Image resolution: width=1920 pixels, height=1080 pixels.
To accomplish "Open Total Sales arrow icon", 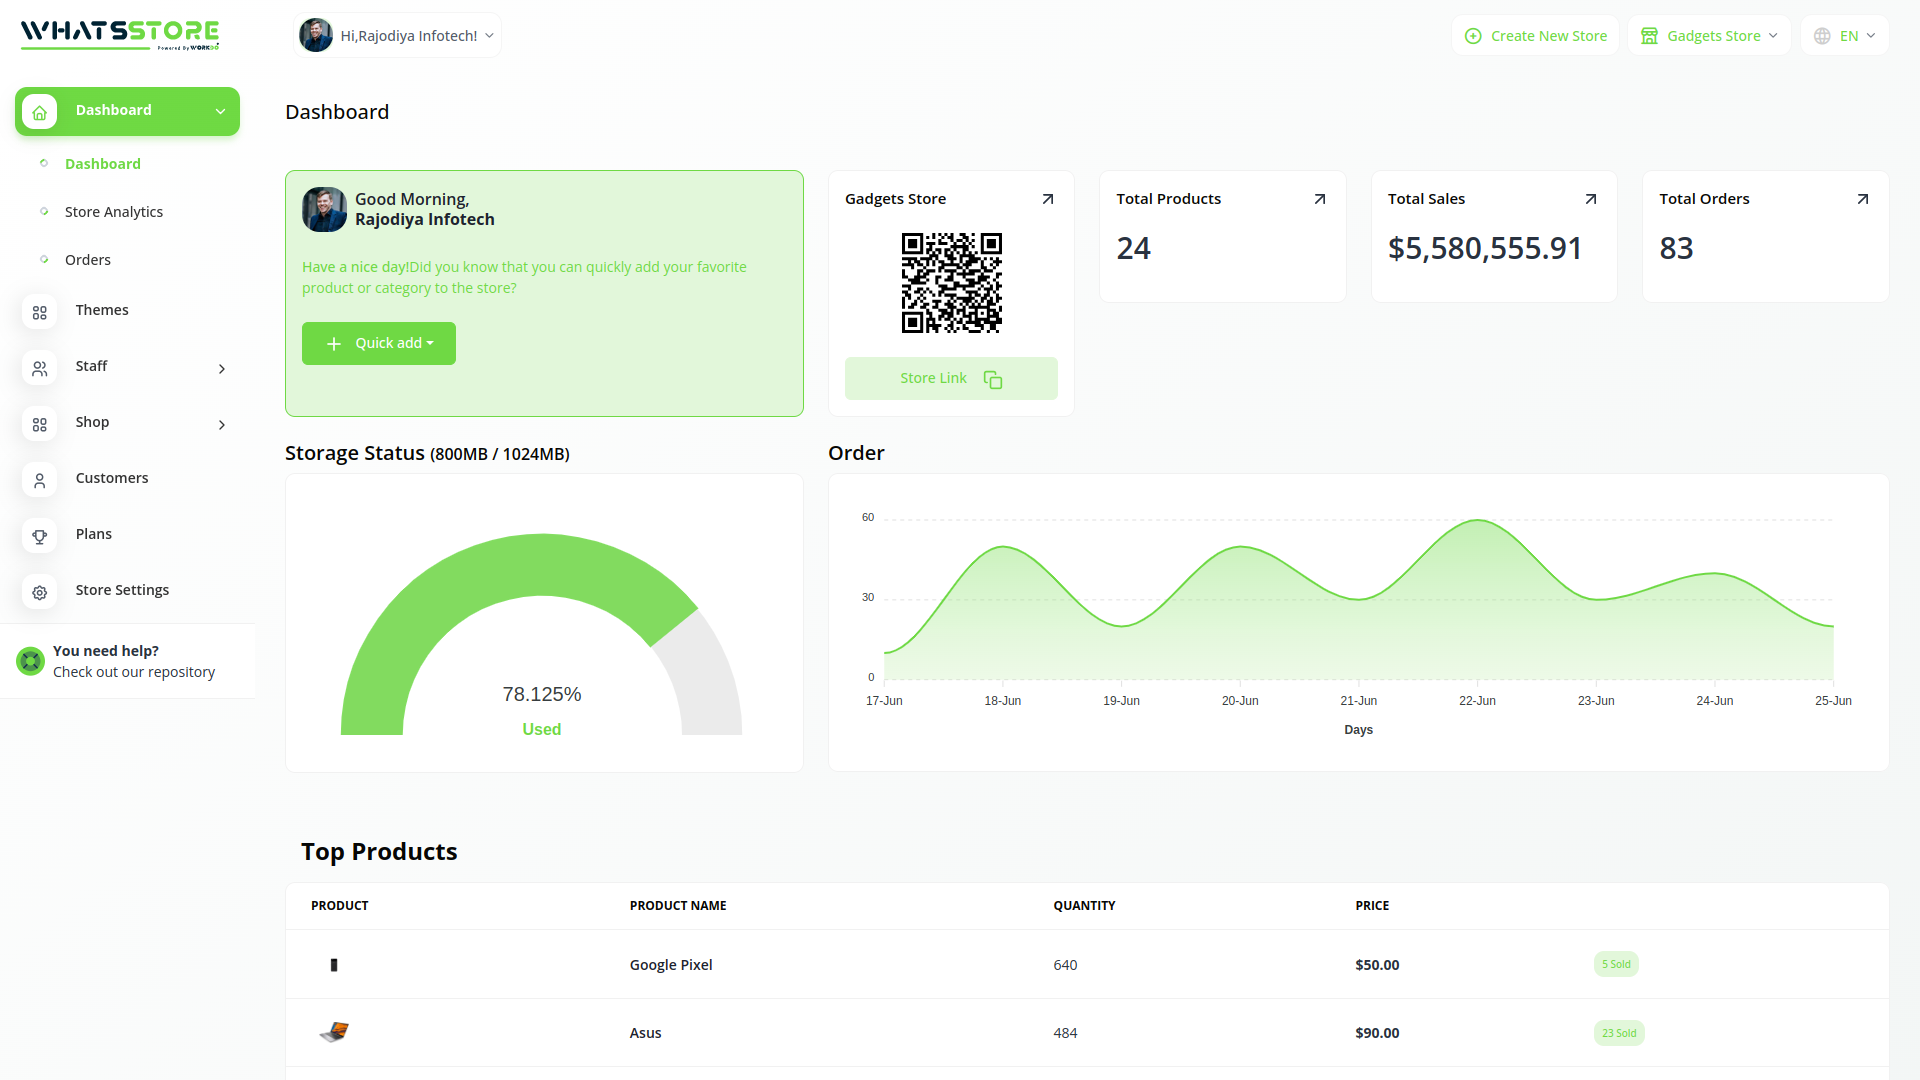I will (1590, 199).
